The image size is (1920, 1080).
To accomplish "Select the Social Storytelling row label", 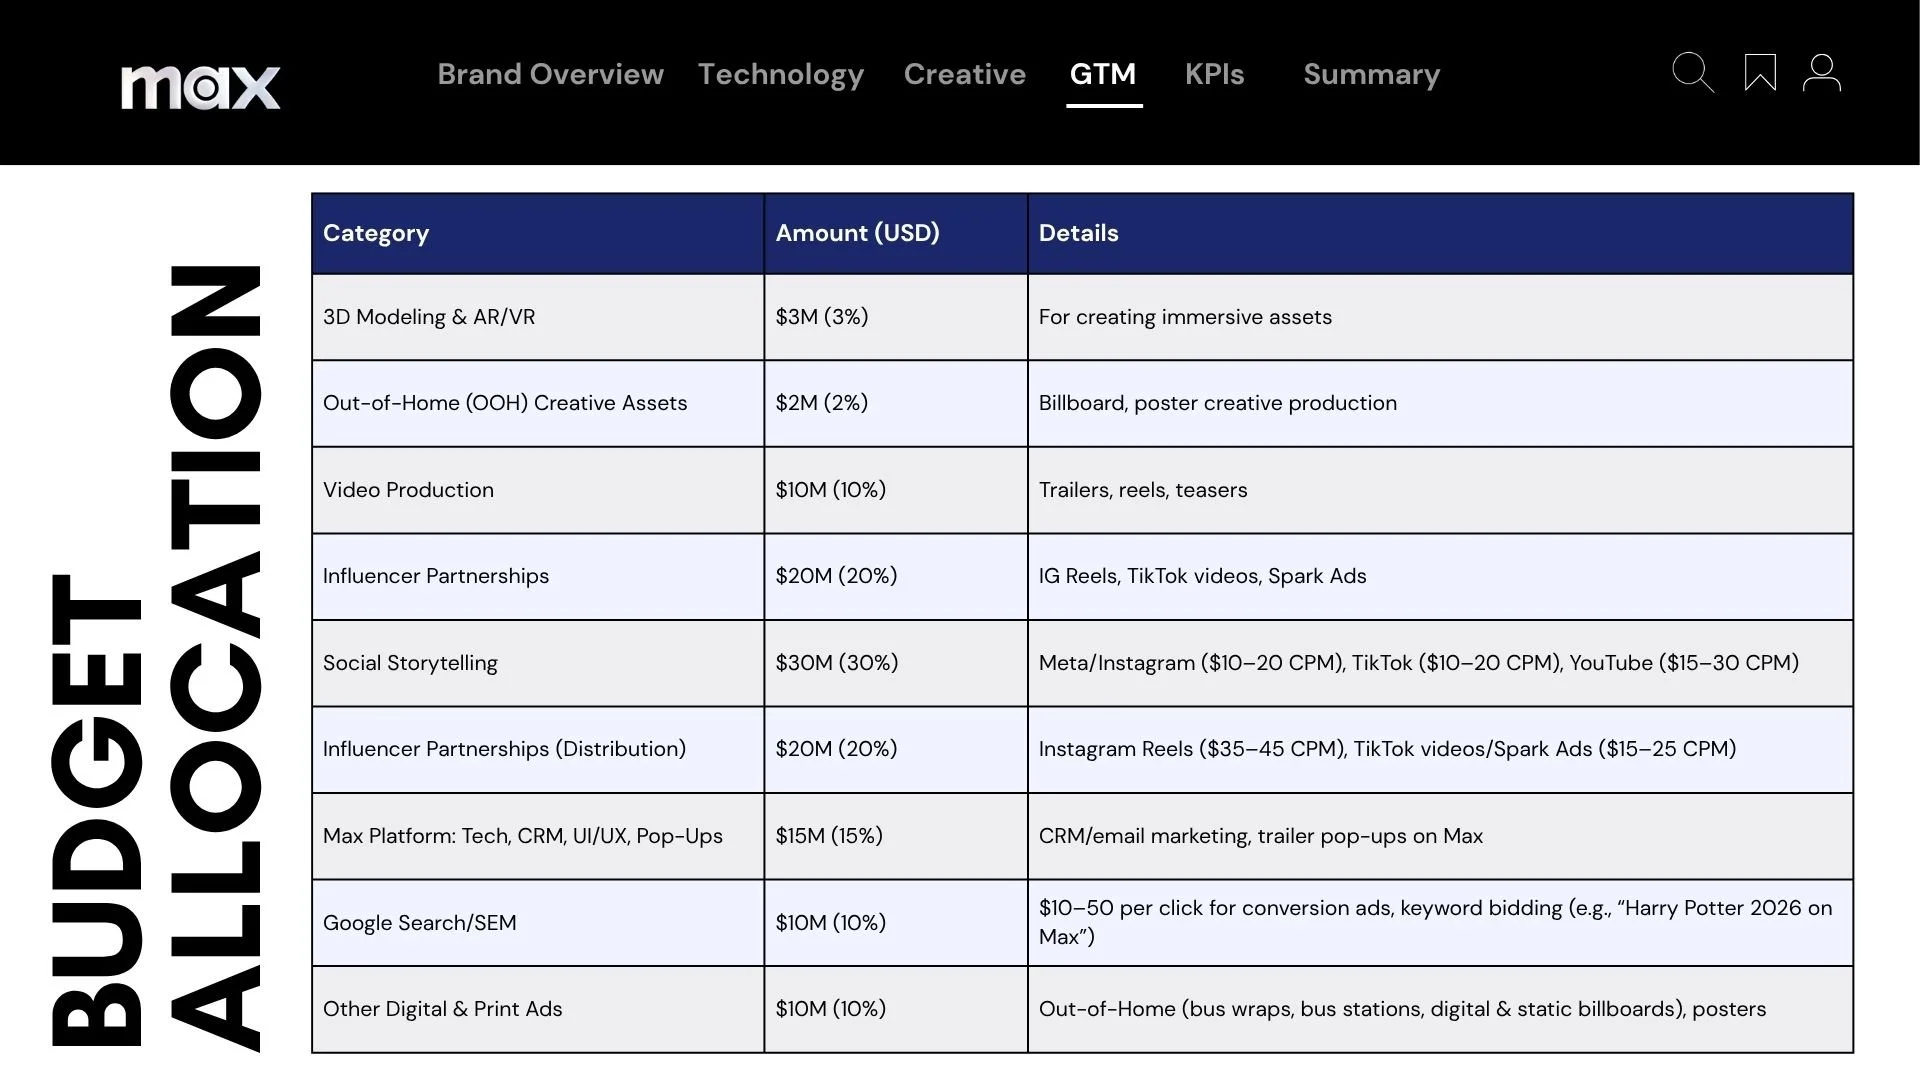I will [410, 663].
